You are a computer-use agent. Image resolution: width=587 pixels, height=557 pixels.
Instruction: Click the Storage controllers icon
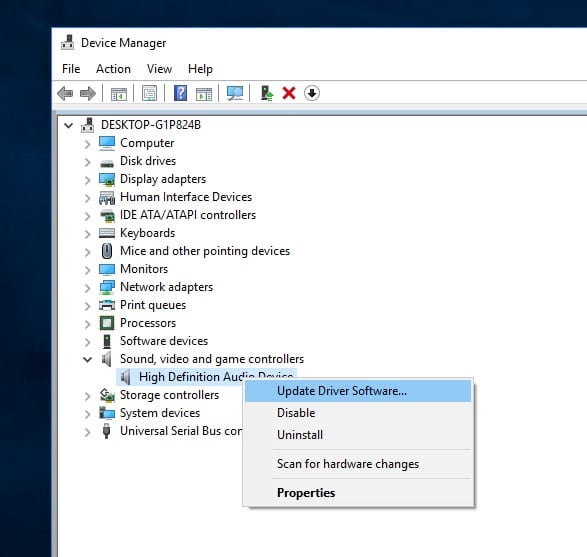point(107,395)
